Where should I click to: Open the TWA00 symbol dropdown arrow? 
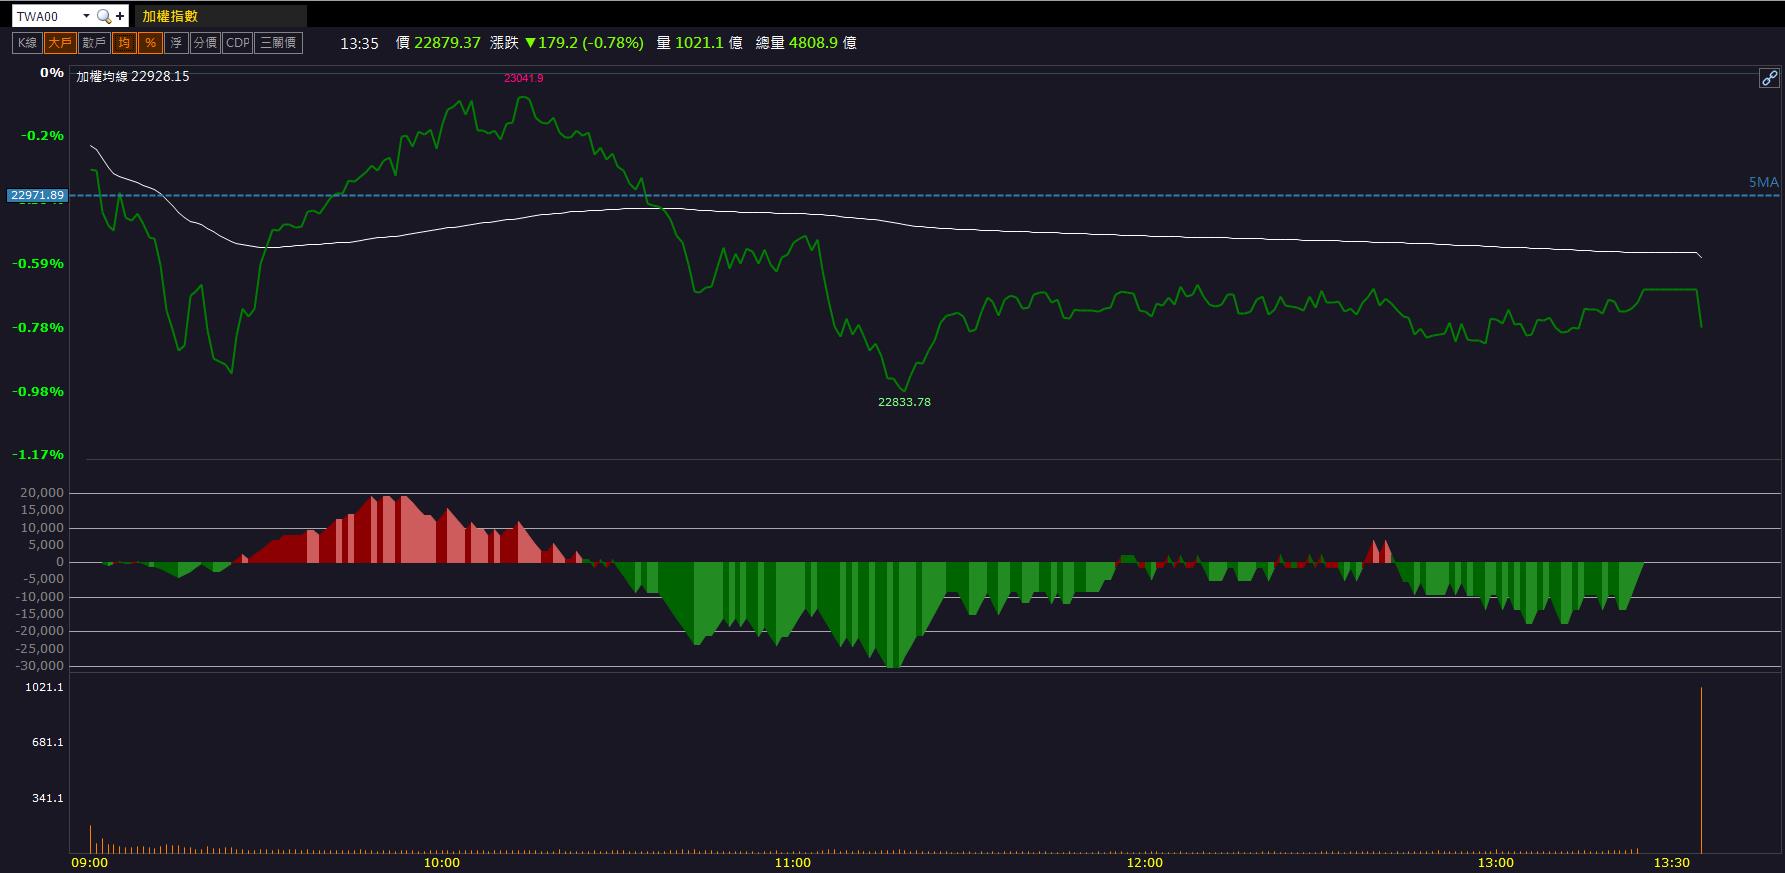(x=86, y=16)
